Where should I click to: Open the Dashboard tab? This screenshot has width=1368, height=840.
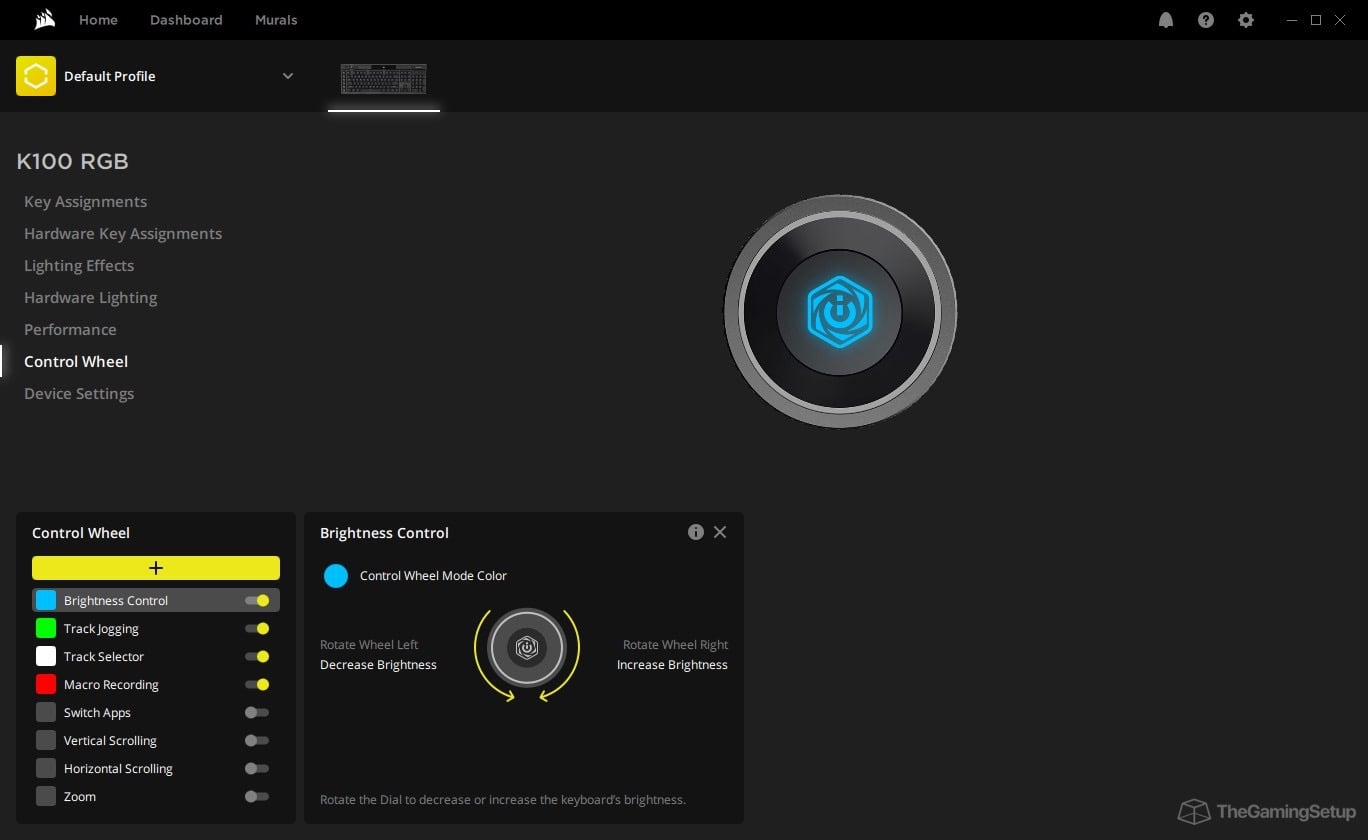pos(186,20)
